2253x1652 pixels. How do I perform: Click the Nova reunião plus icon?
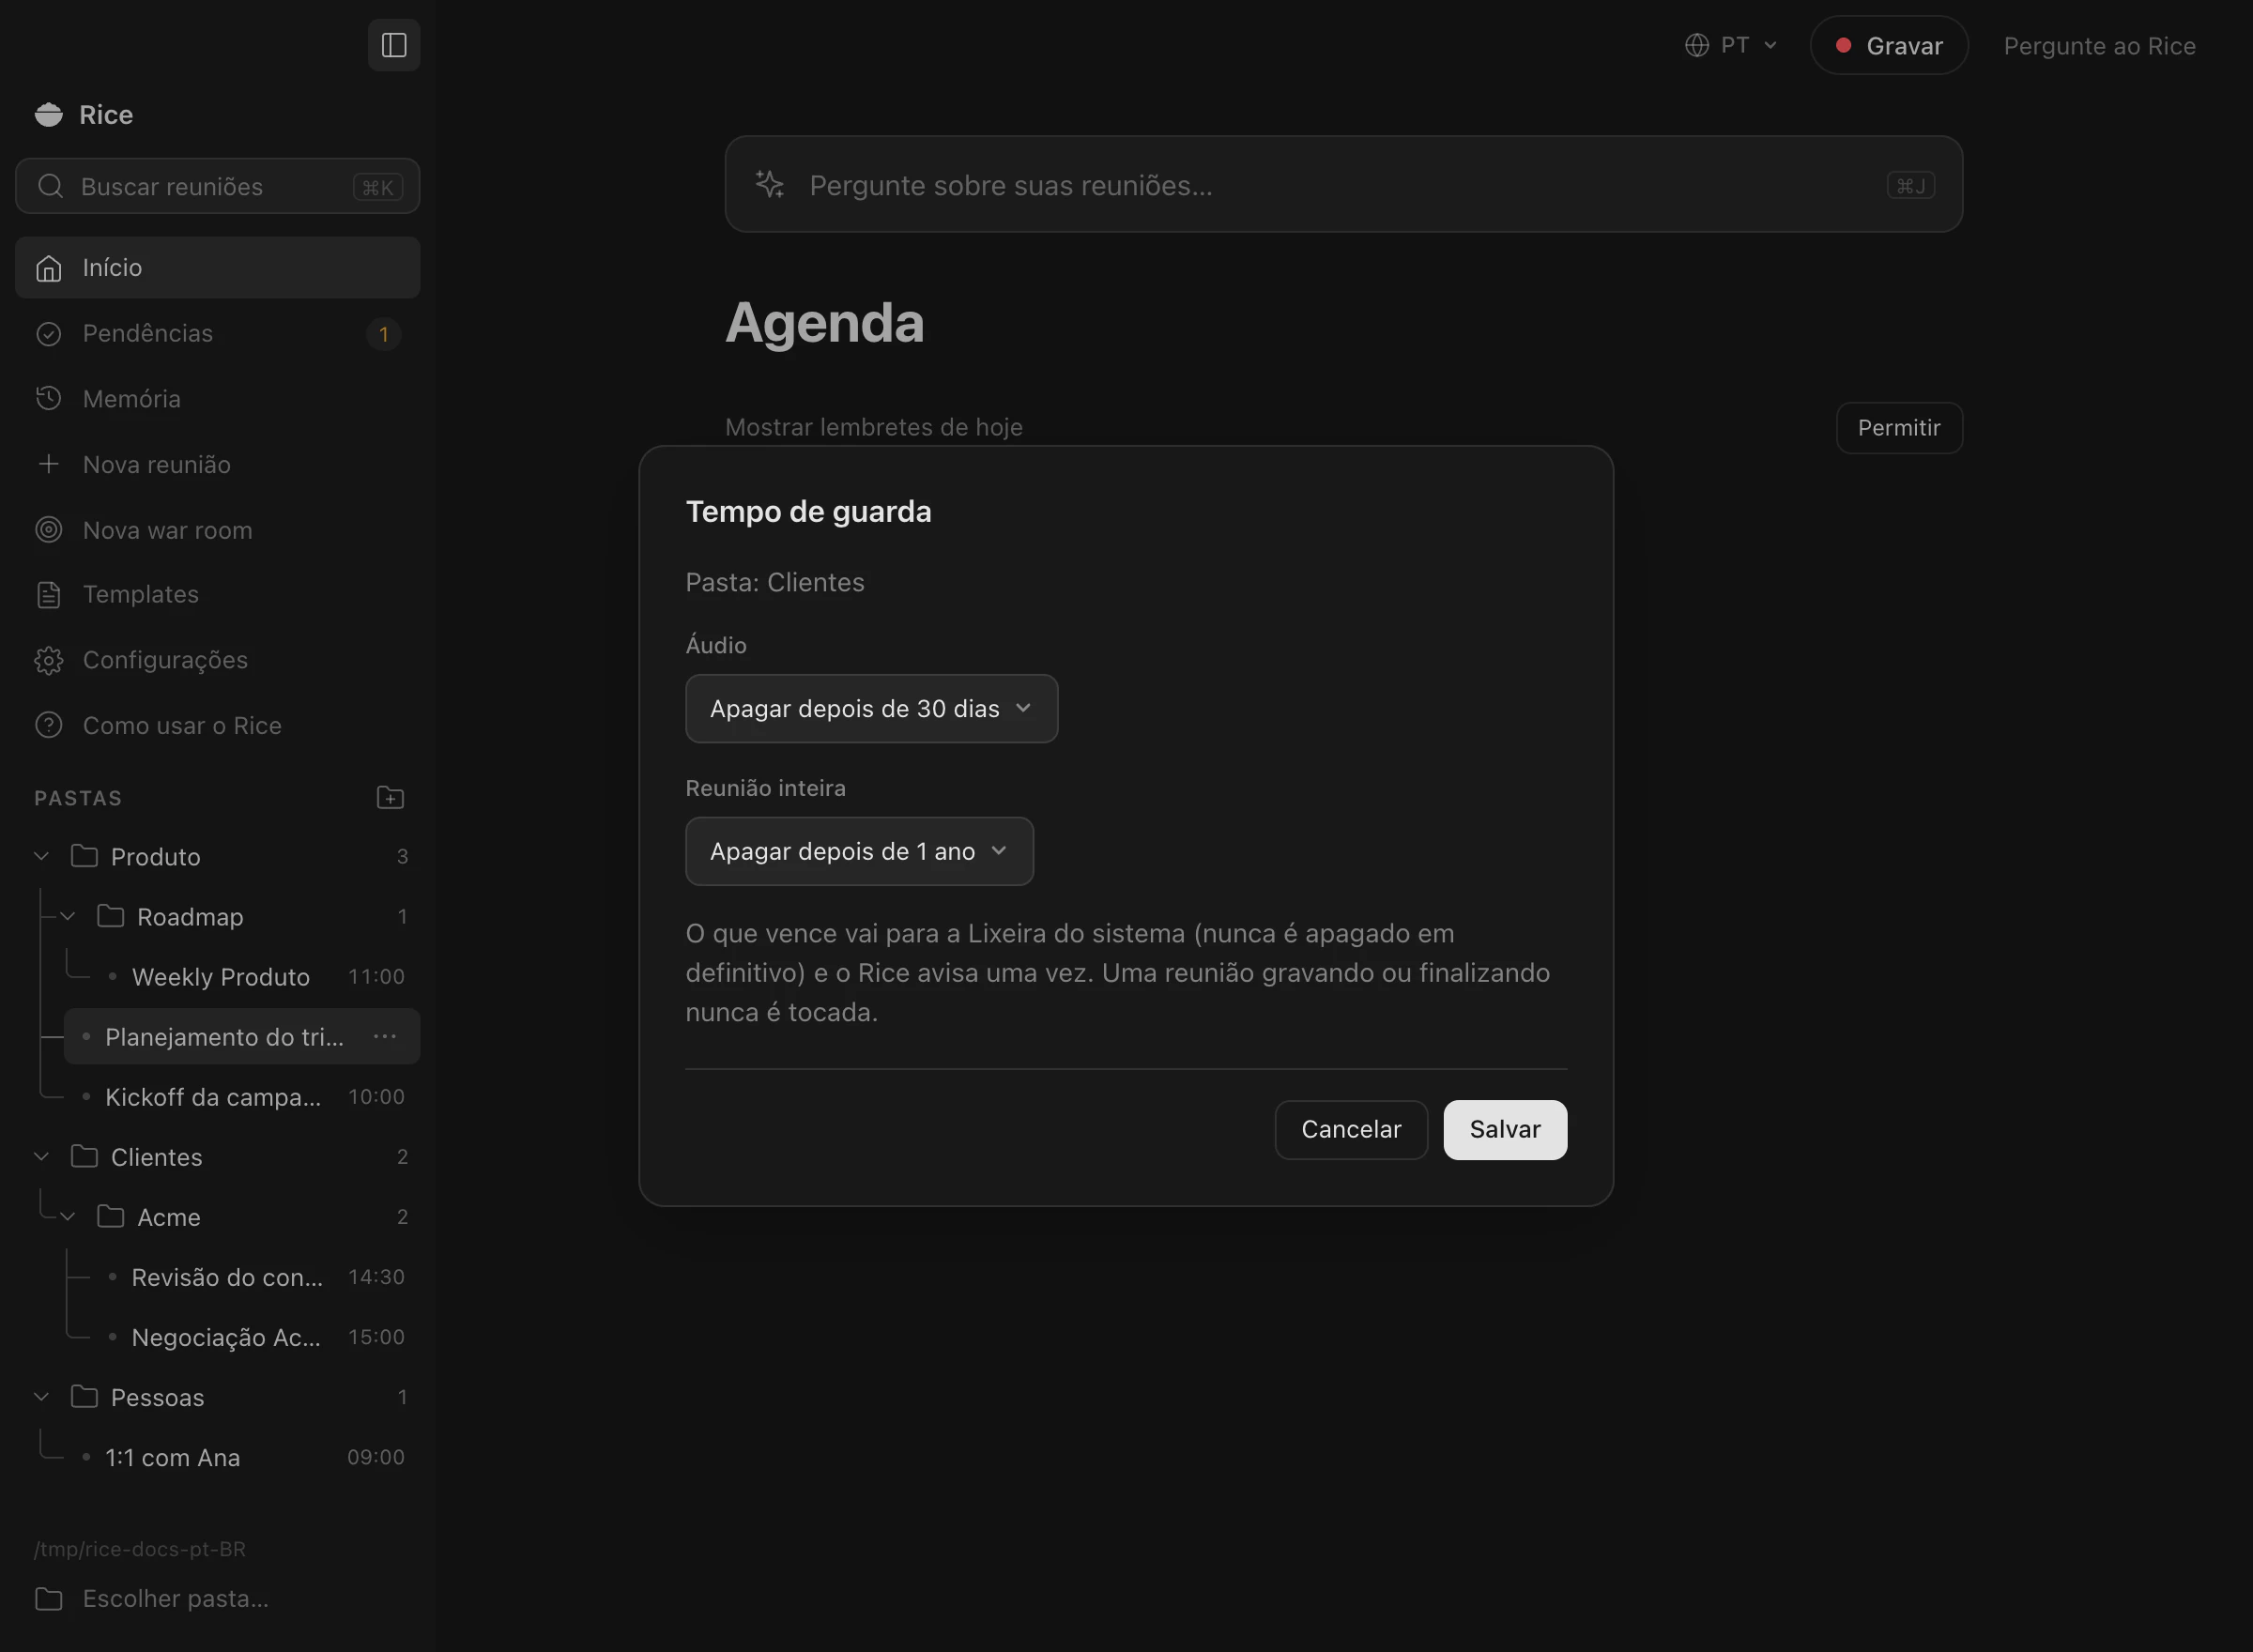coord(49,464)
